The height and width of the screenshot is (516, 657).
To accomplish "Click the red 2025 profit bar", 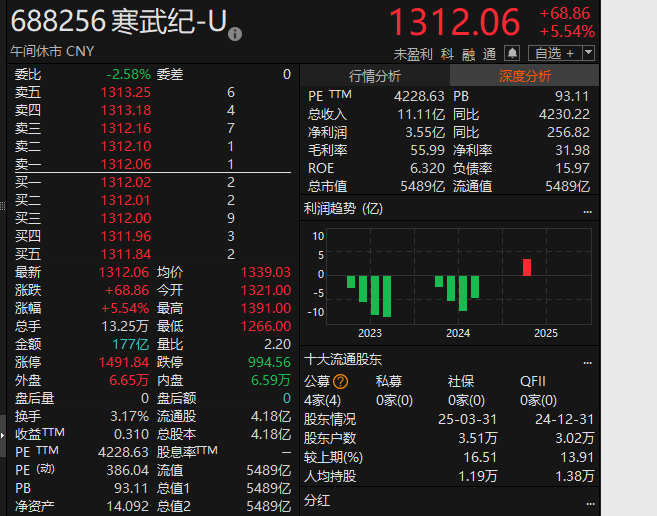I will [x=527, y=267].
